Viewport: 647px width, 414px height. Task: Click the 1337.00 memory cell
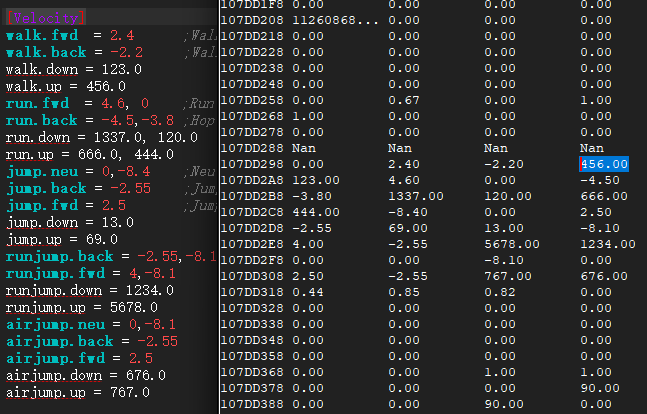(x=416, y=196)
